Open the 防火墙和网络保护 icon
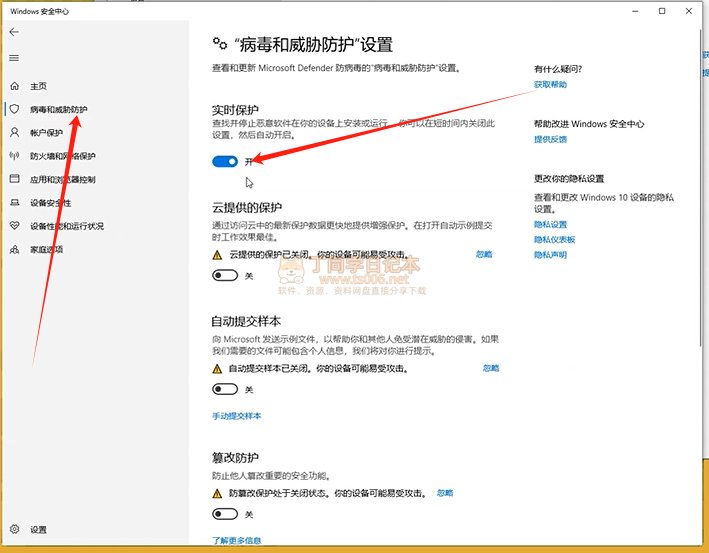Viewport: 709px width, 553px height. [14, 156]
